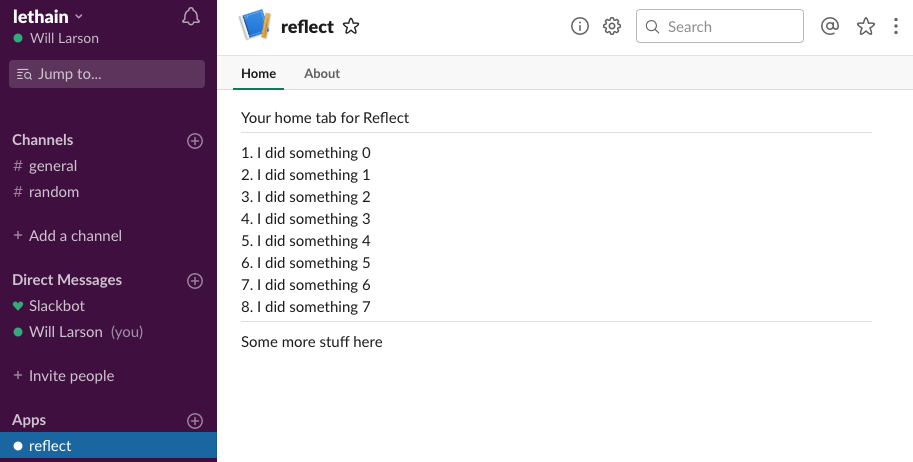Viewport: 913px width, 462px height.
Task: Switch to the Home tab
Action: pyautogui.click(x=258, y=73)
